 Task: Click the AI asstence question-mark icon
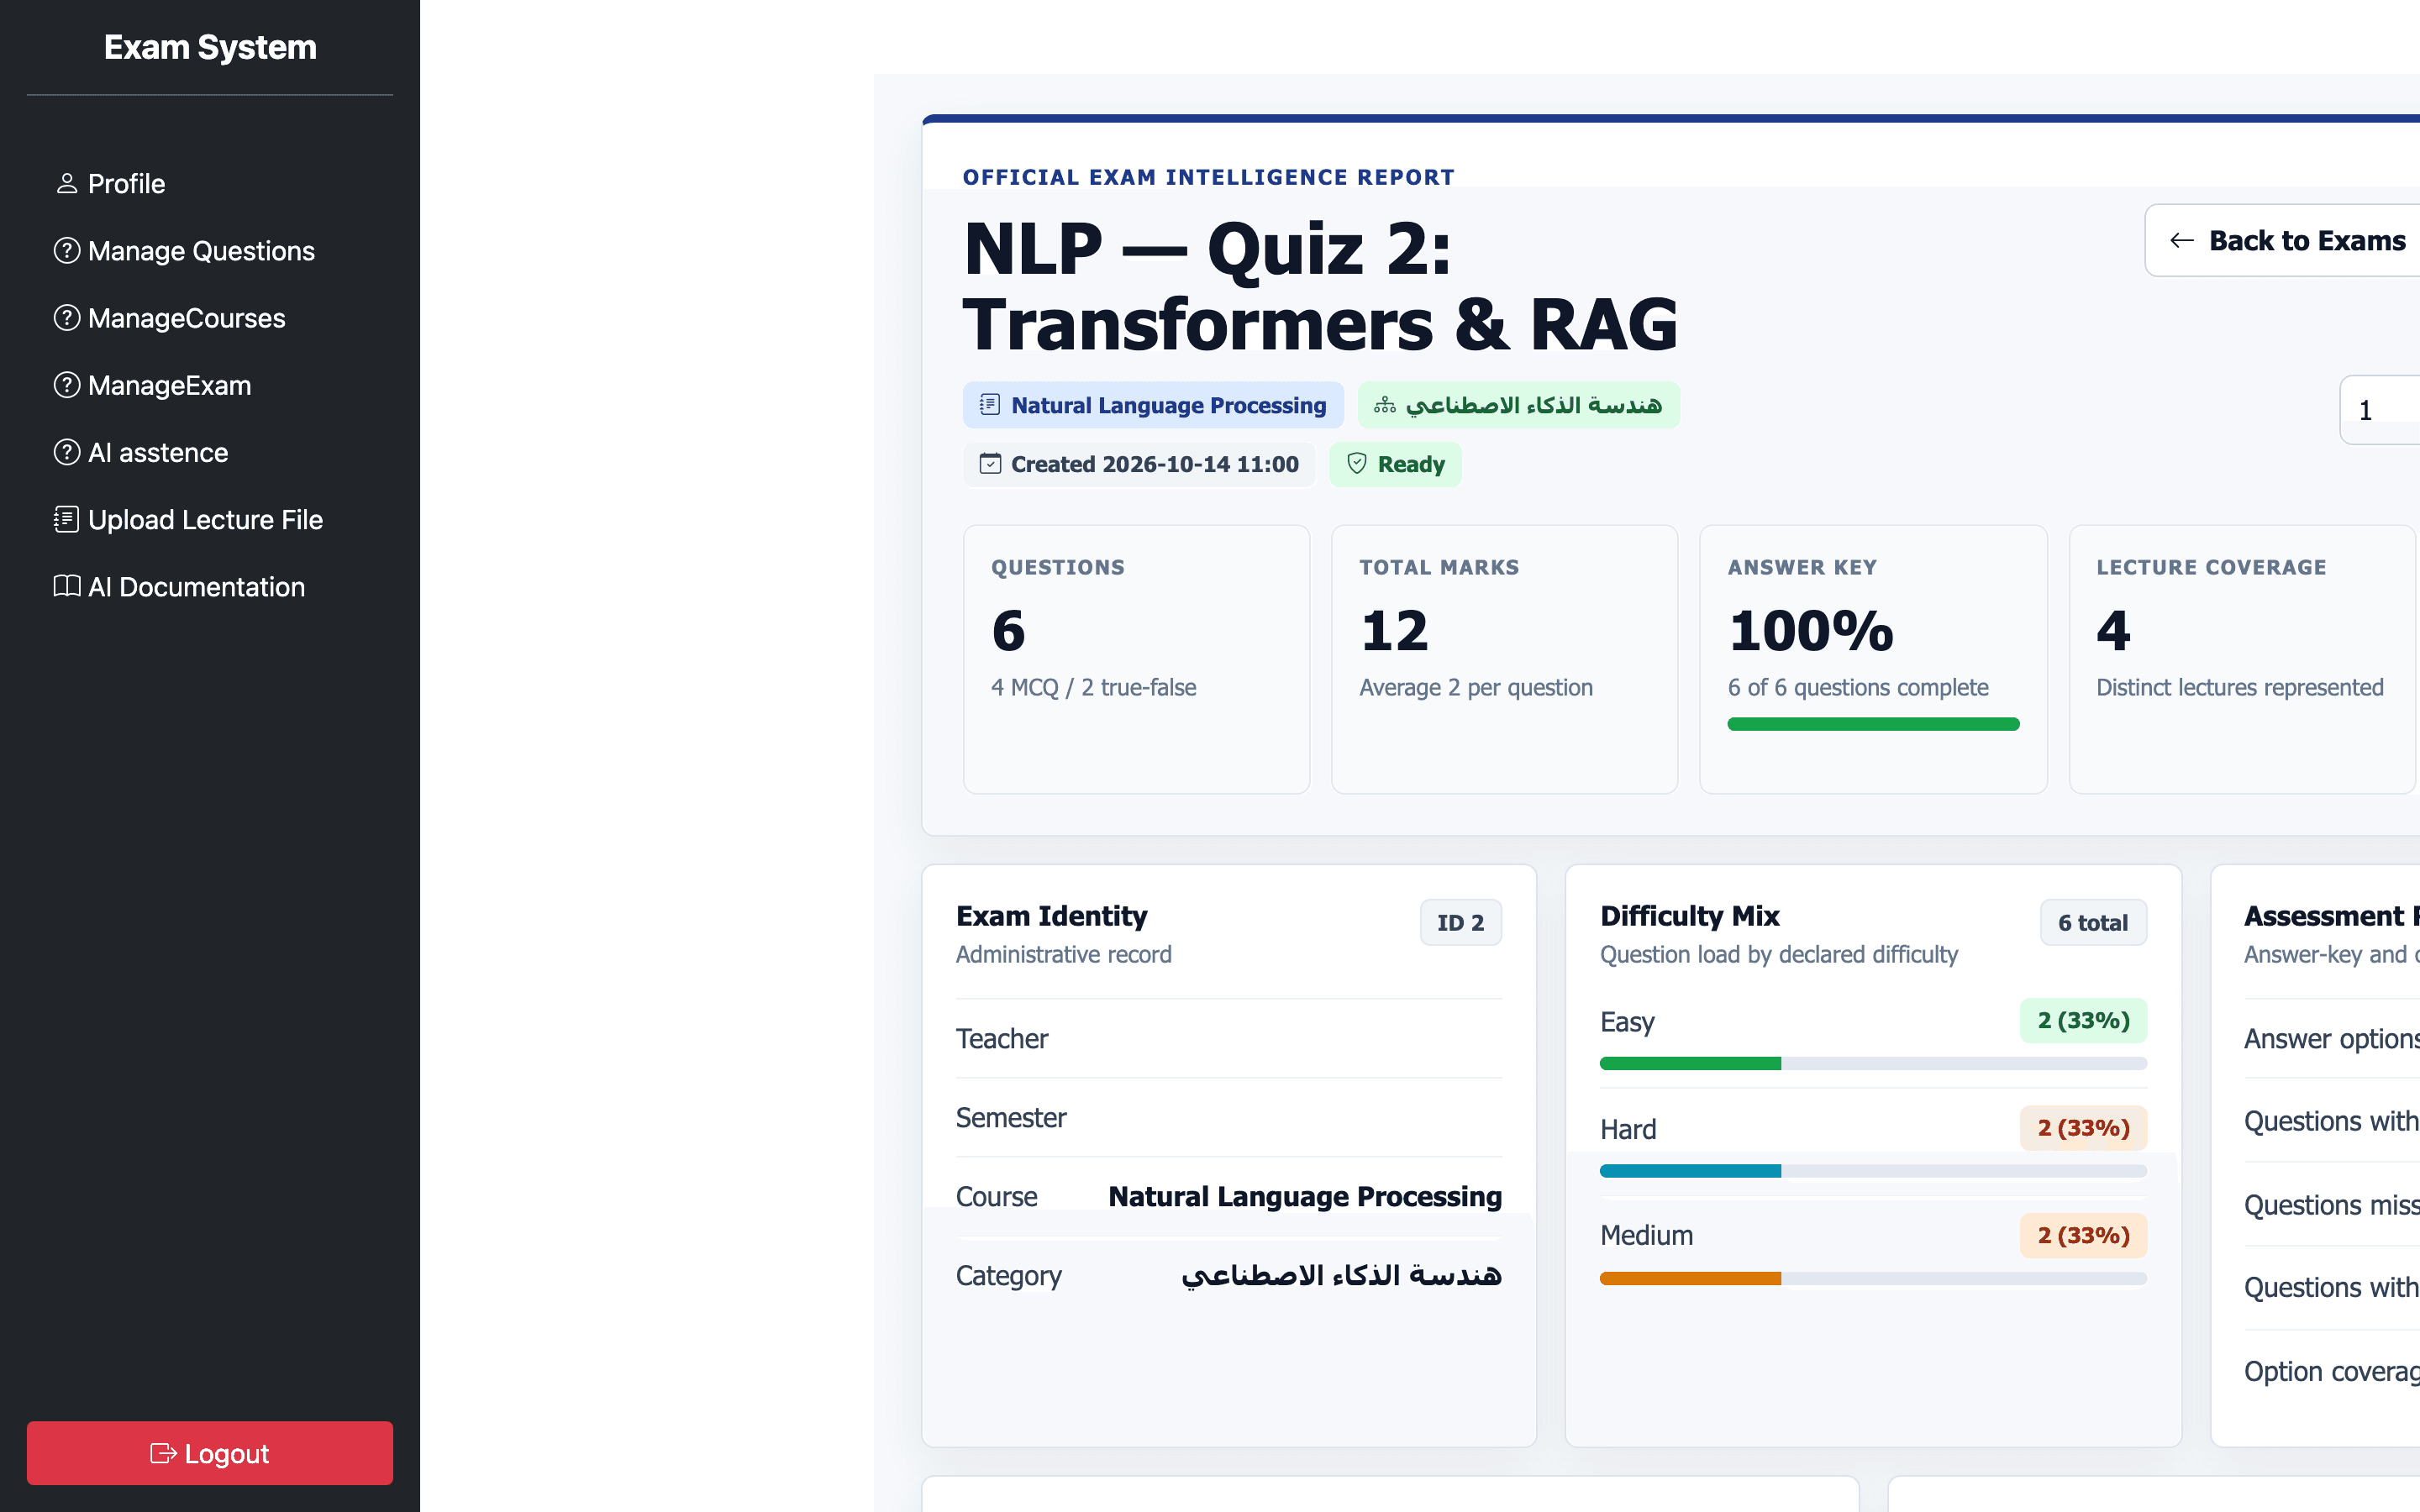pyautogui.click(x=67, y=452)
